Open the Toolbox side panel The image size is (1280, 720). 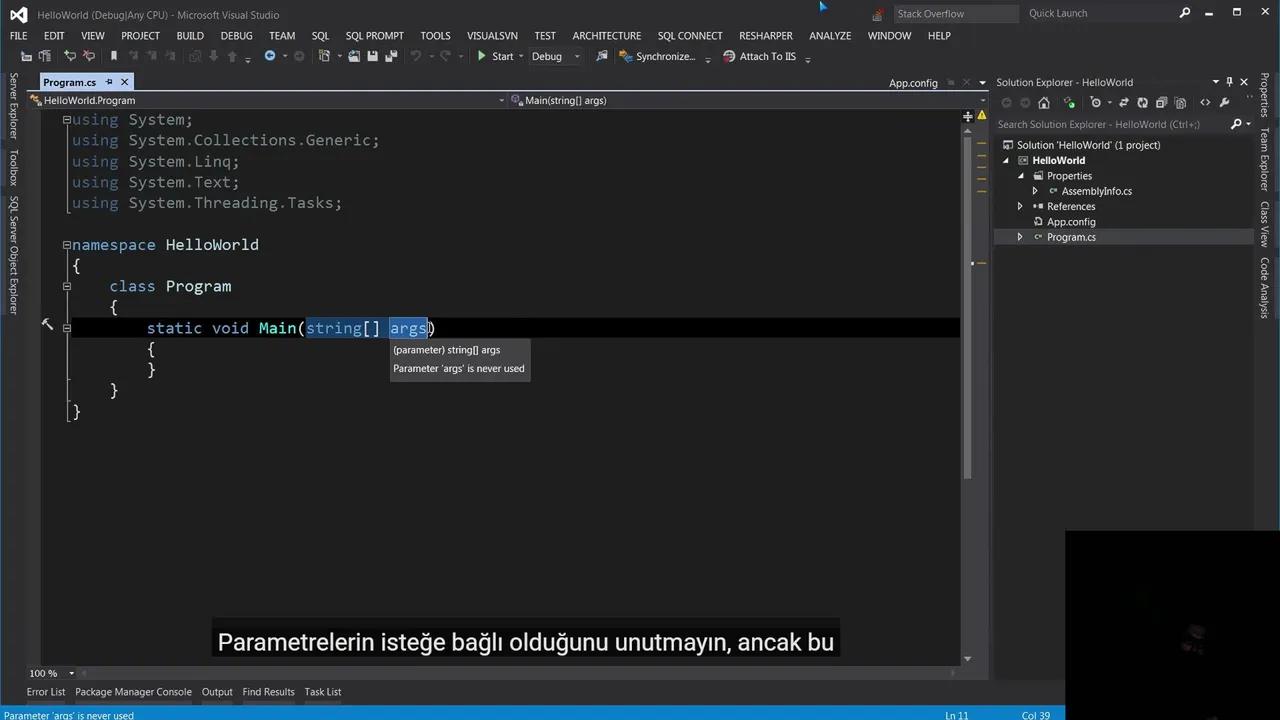[x=13, y=168]
